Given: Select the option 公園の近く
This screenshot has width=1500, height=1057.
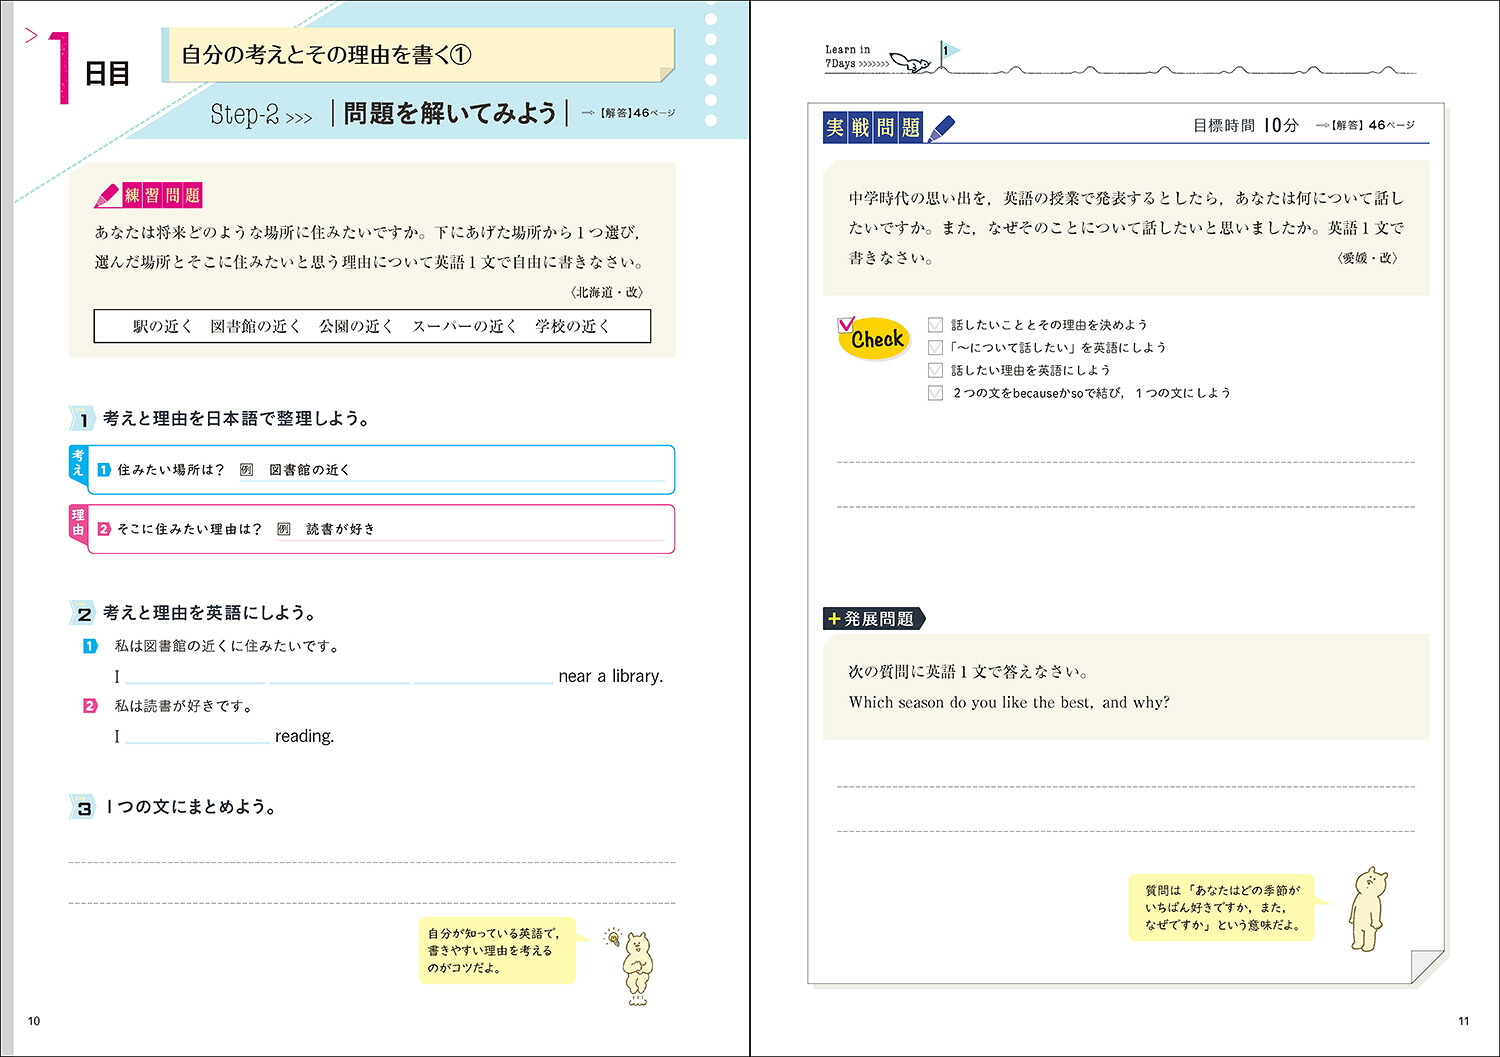Looking at the screenshot, I should tap(356, 326).
